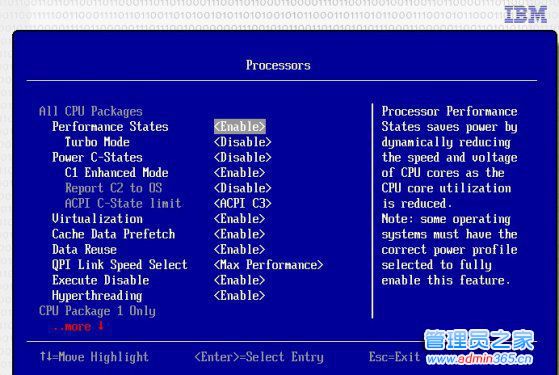This screenshot has width=559, height=375.
Task: Open ACPI C-State limit ACPI C3 selector
Action: 242,203
